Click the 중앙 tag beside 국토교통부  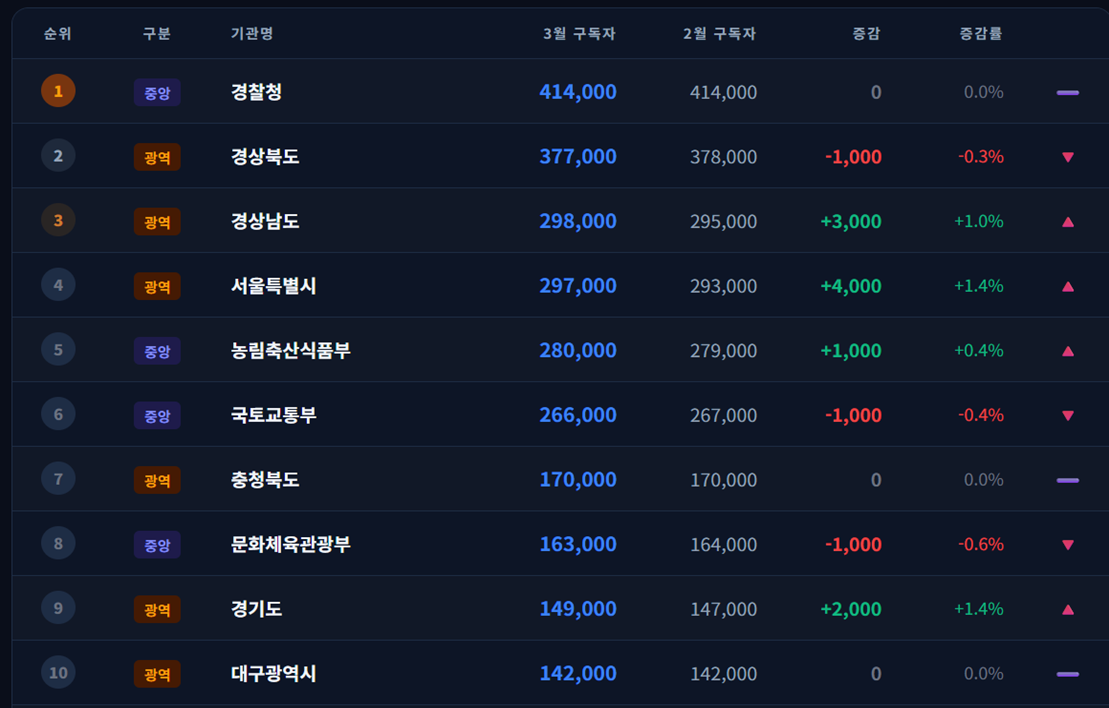tap(157, 416)
